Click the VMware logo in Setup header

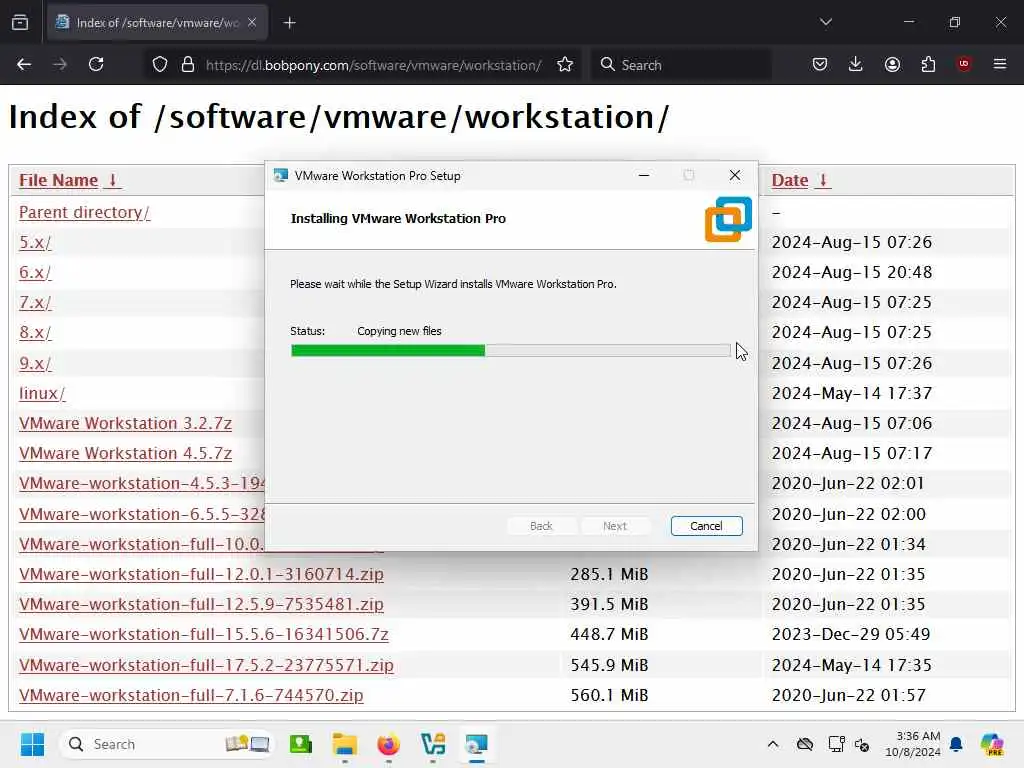728,219
